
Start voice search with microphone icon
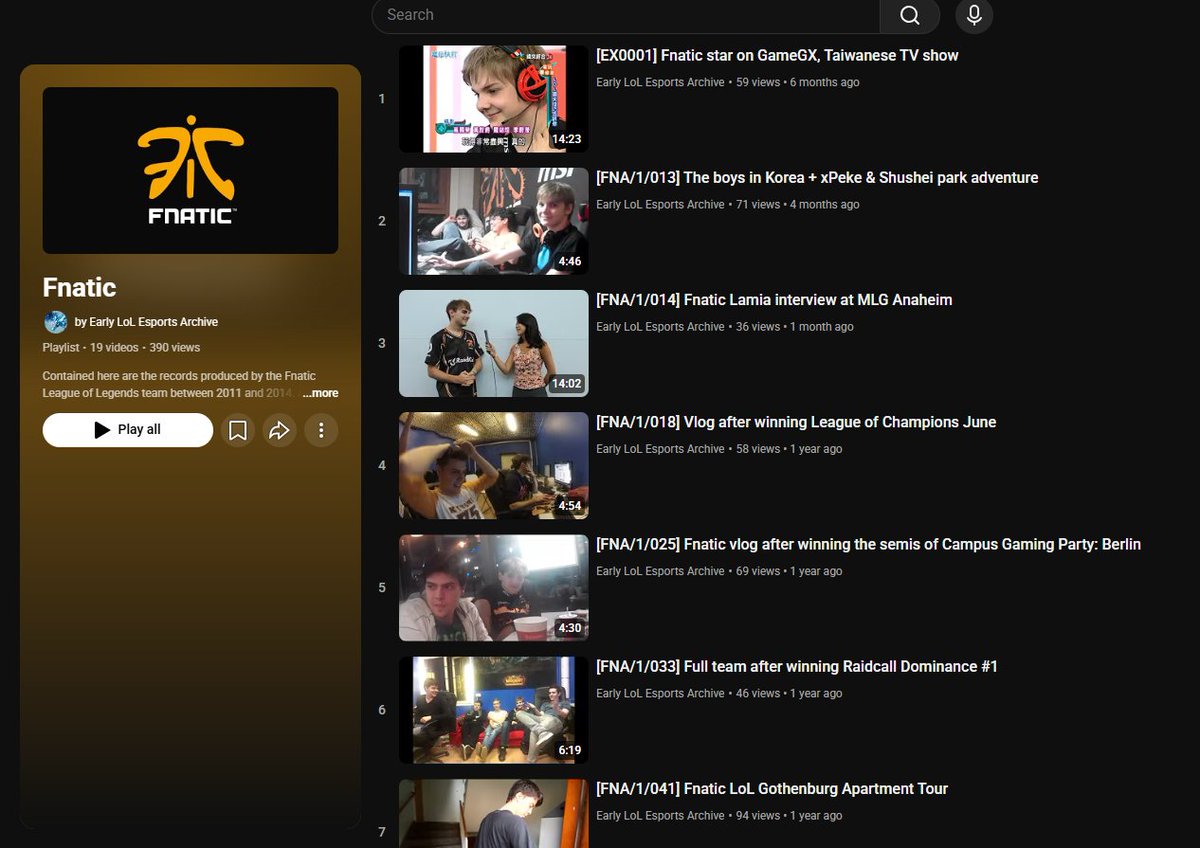(974, 15)
